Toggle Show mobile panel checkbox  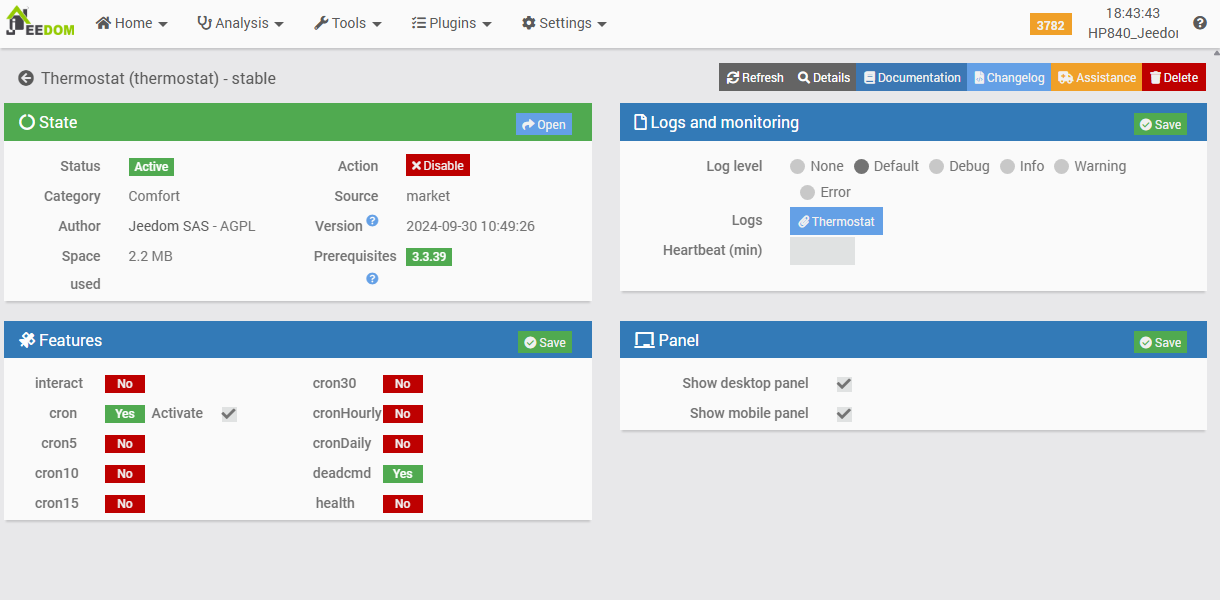844,414
